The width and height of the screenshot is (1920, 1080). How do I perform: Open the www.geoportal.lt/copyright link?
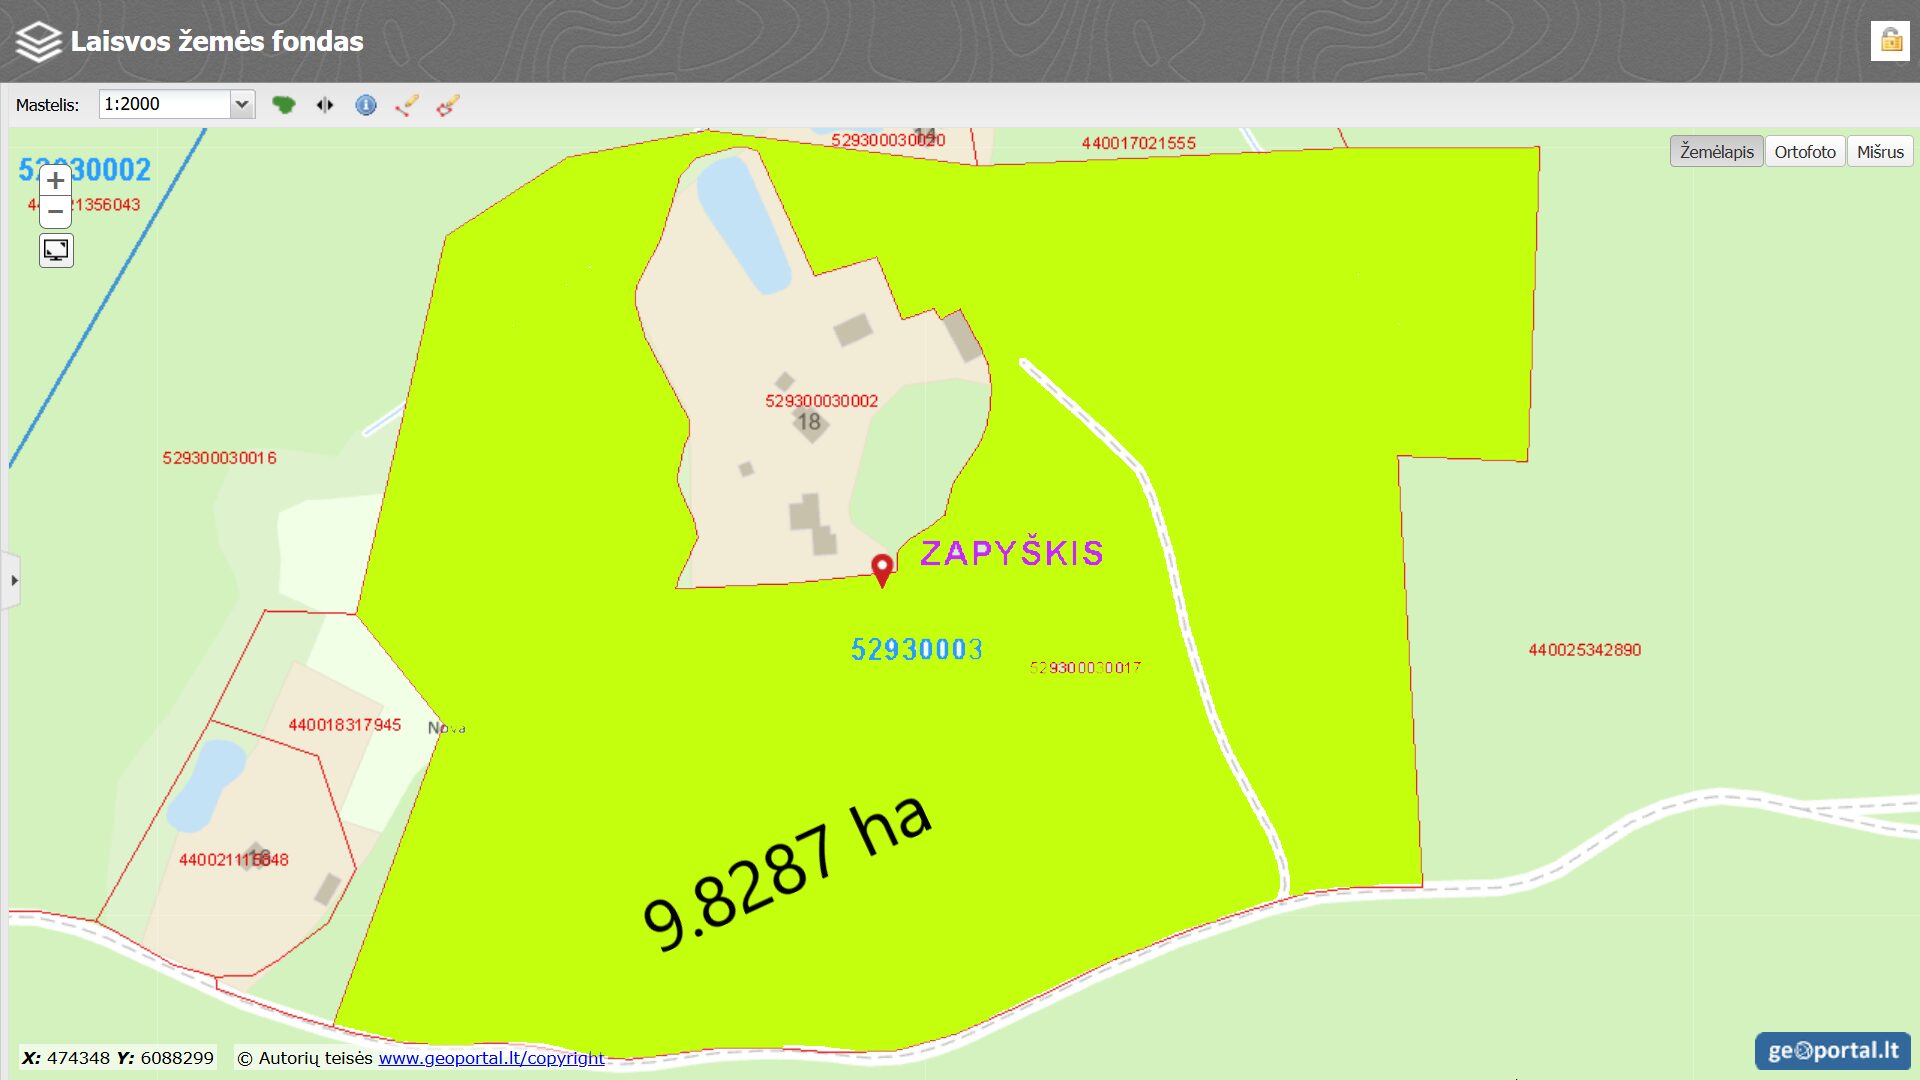(492, 1058)
